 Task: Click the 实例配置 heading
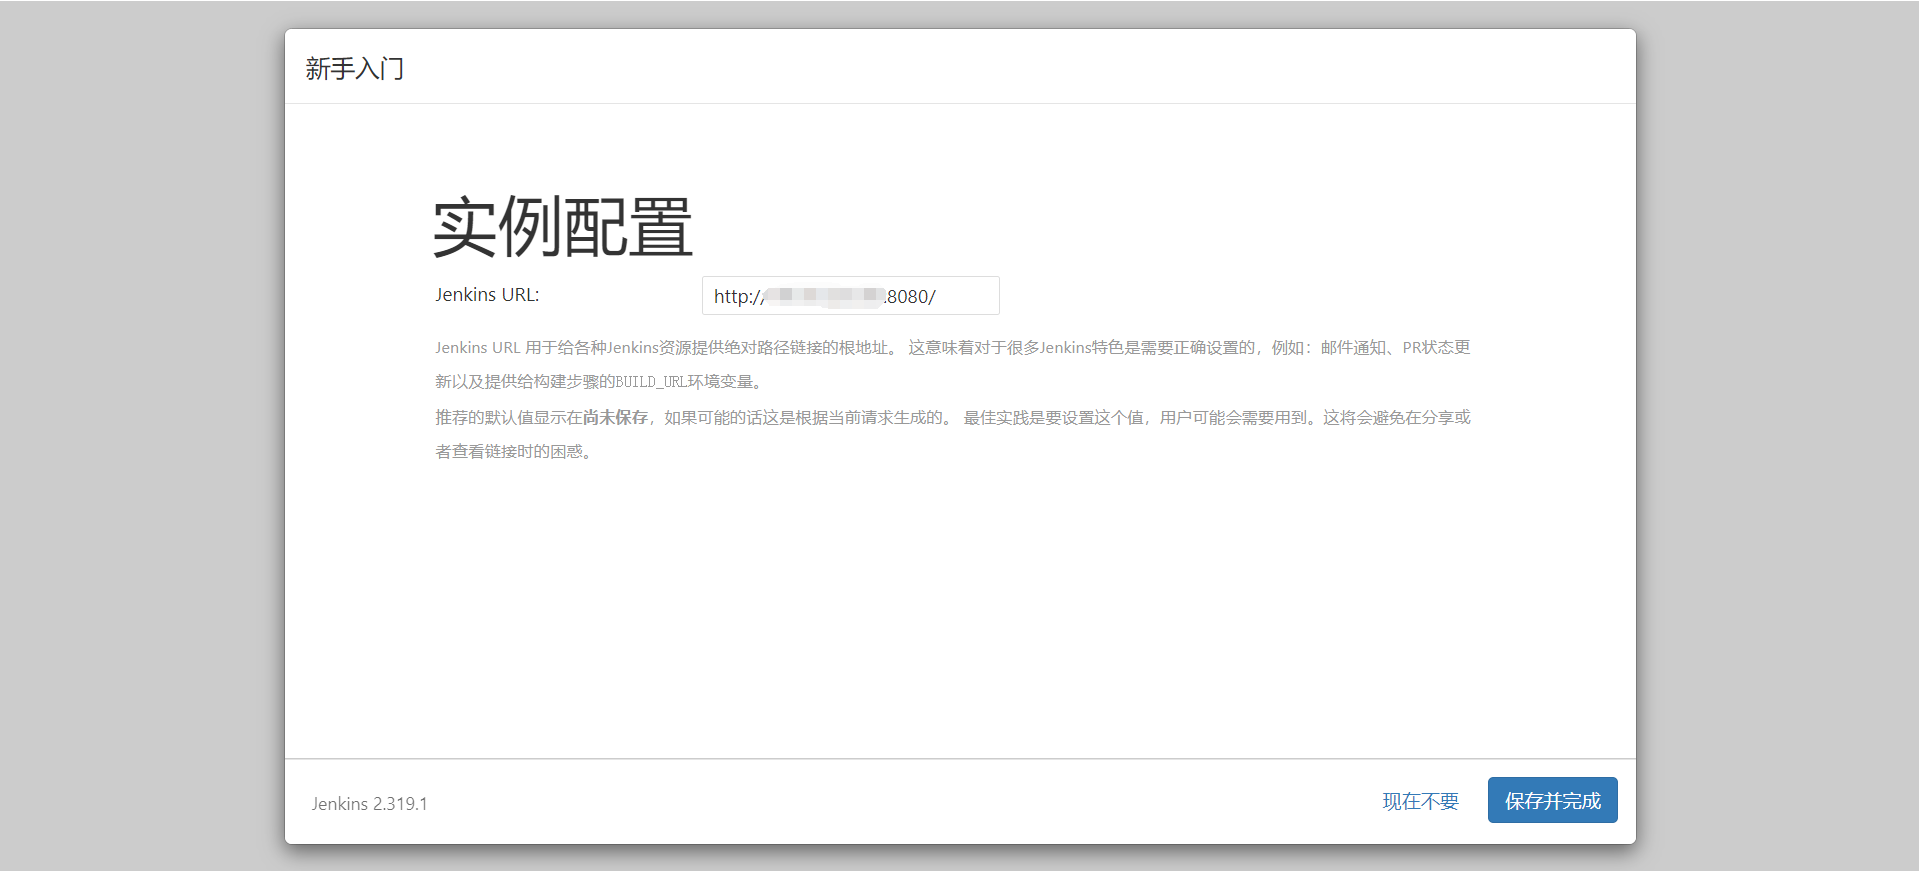[563, 227]
